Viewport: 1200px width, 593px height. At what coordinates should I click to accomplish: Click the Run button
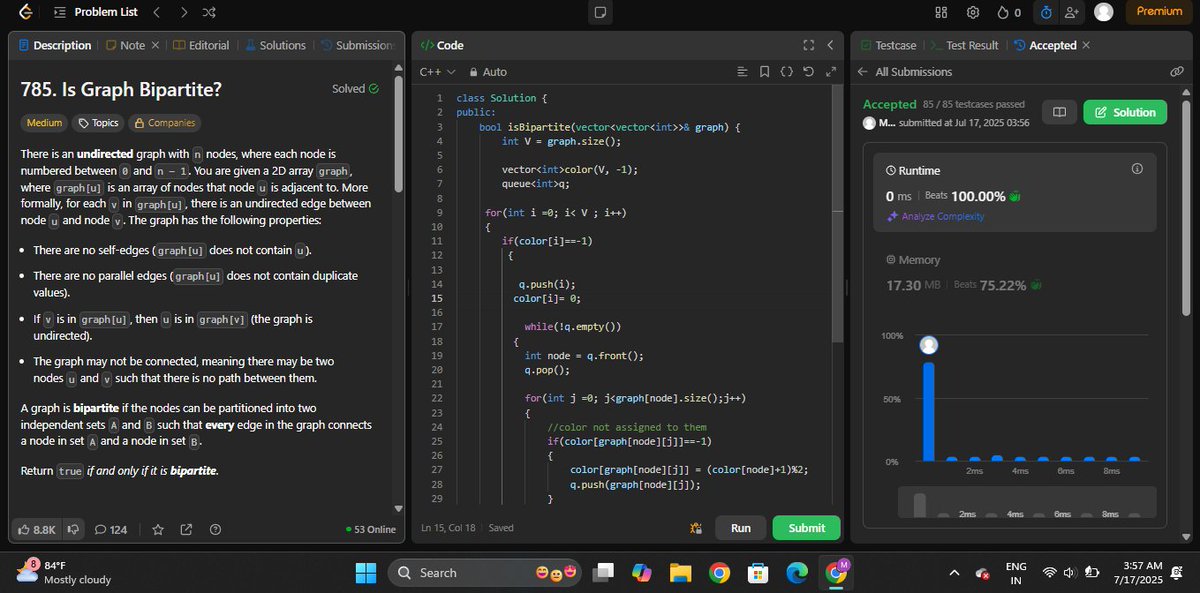pos(741,528)
